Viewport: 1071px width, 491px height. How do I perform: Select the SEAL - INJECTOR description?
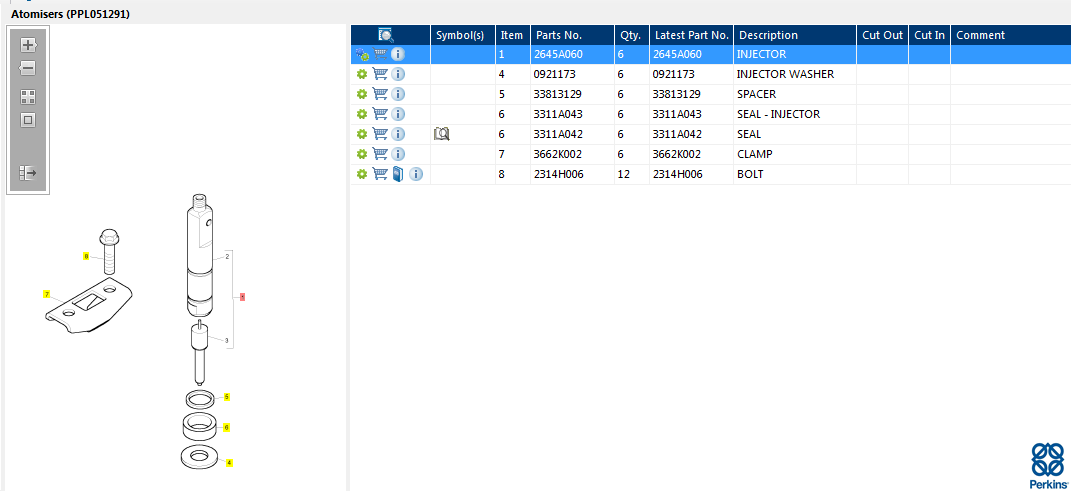pyautogui.click(x=795, y=114)
